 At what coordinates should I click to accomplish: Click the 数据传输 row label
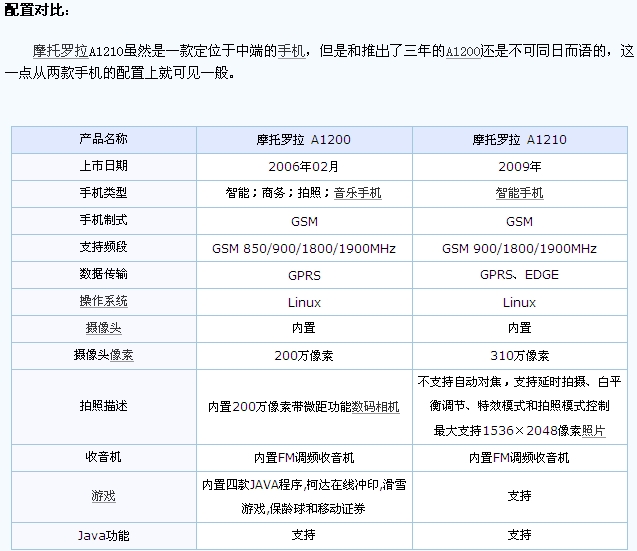(x=104, y=274)
